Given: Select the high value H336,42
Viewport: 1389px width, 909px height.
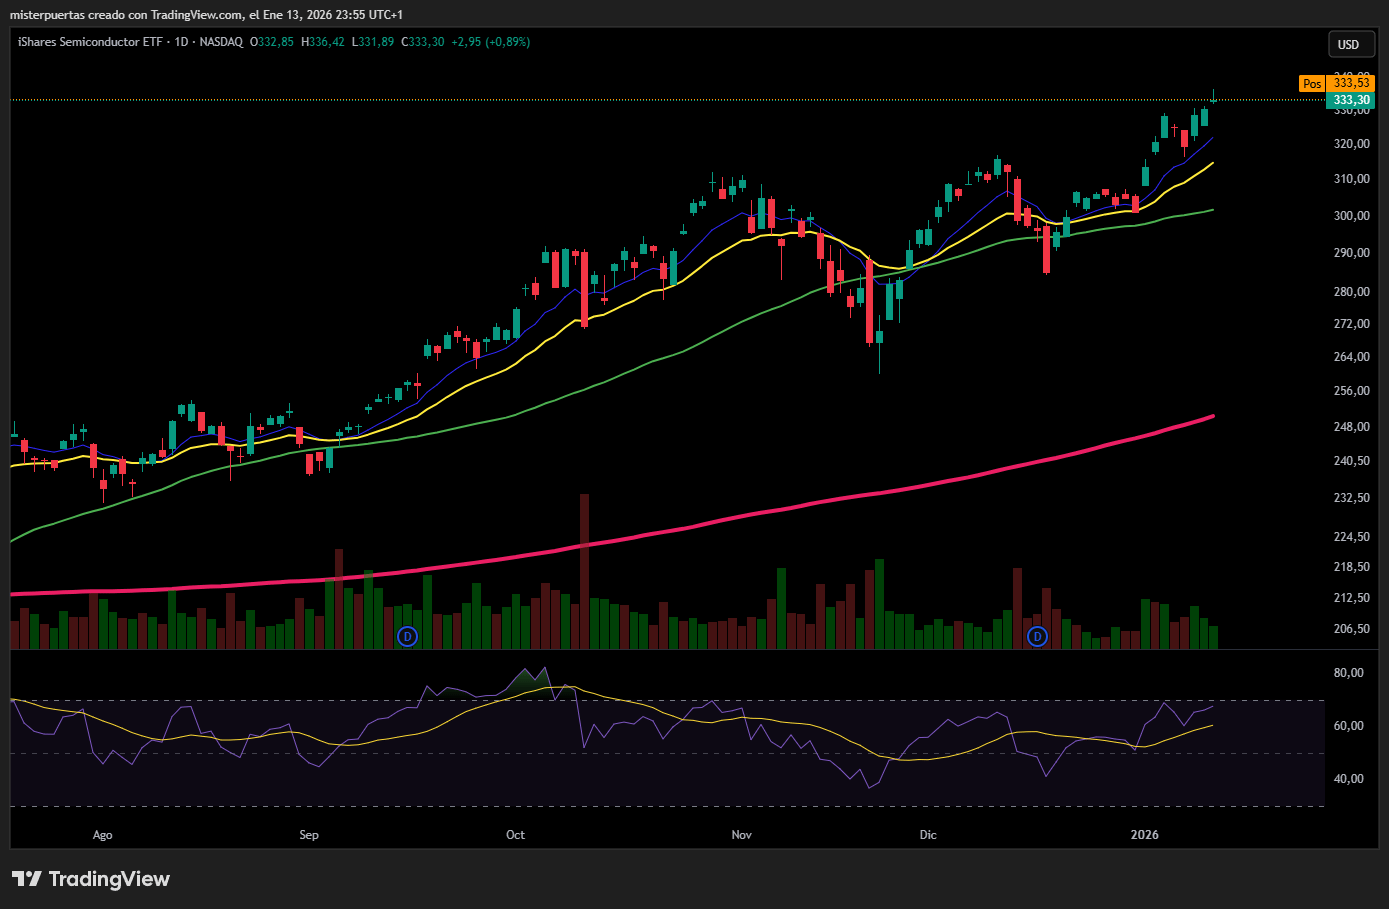Looking at the screenshot, I should (323, 42).
